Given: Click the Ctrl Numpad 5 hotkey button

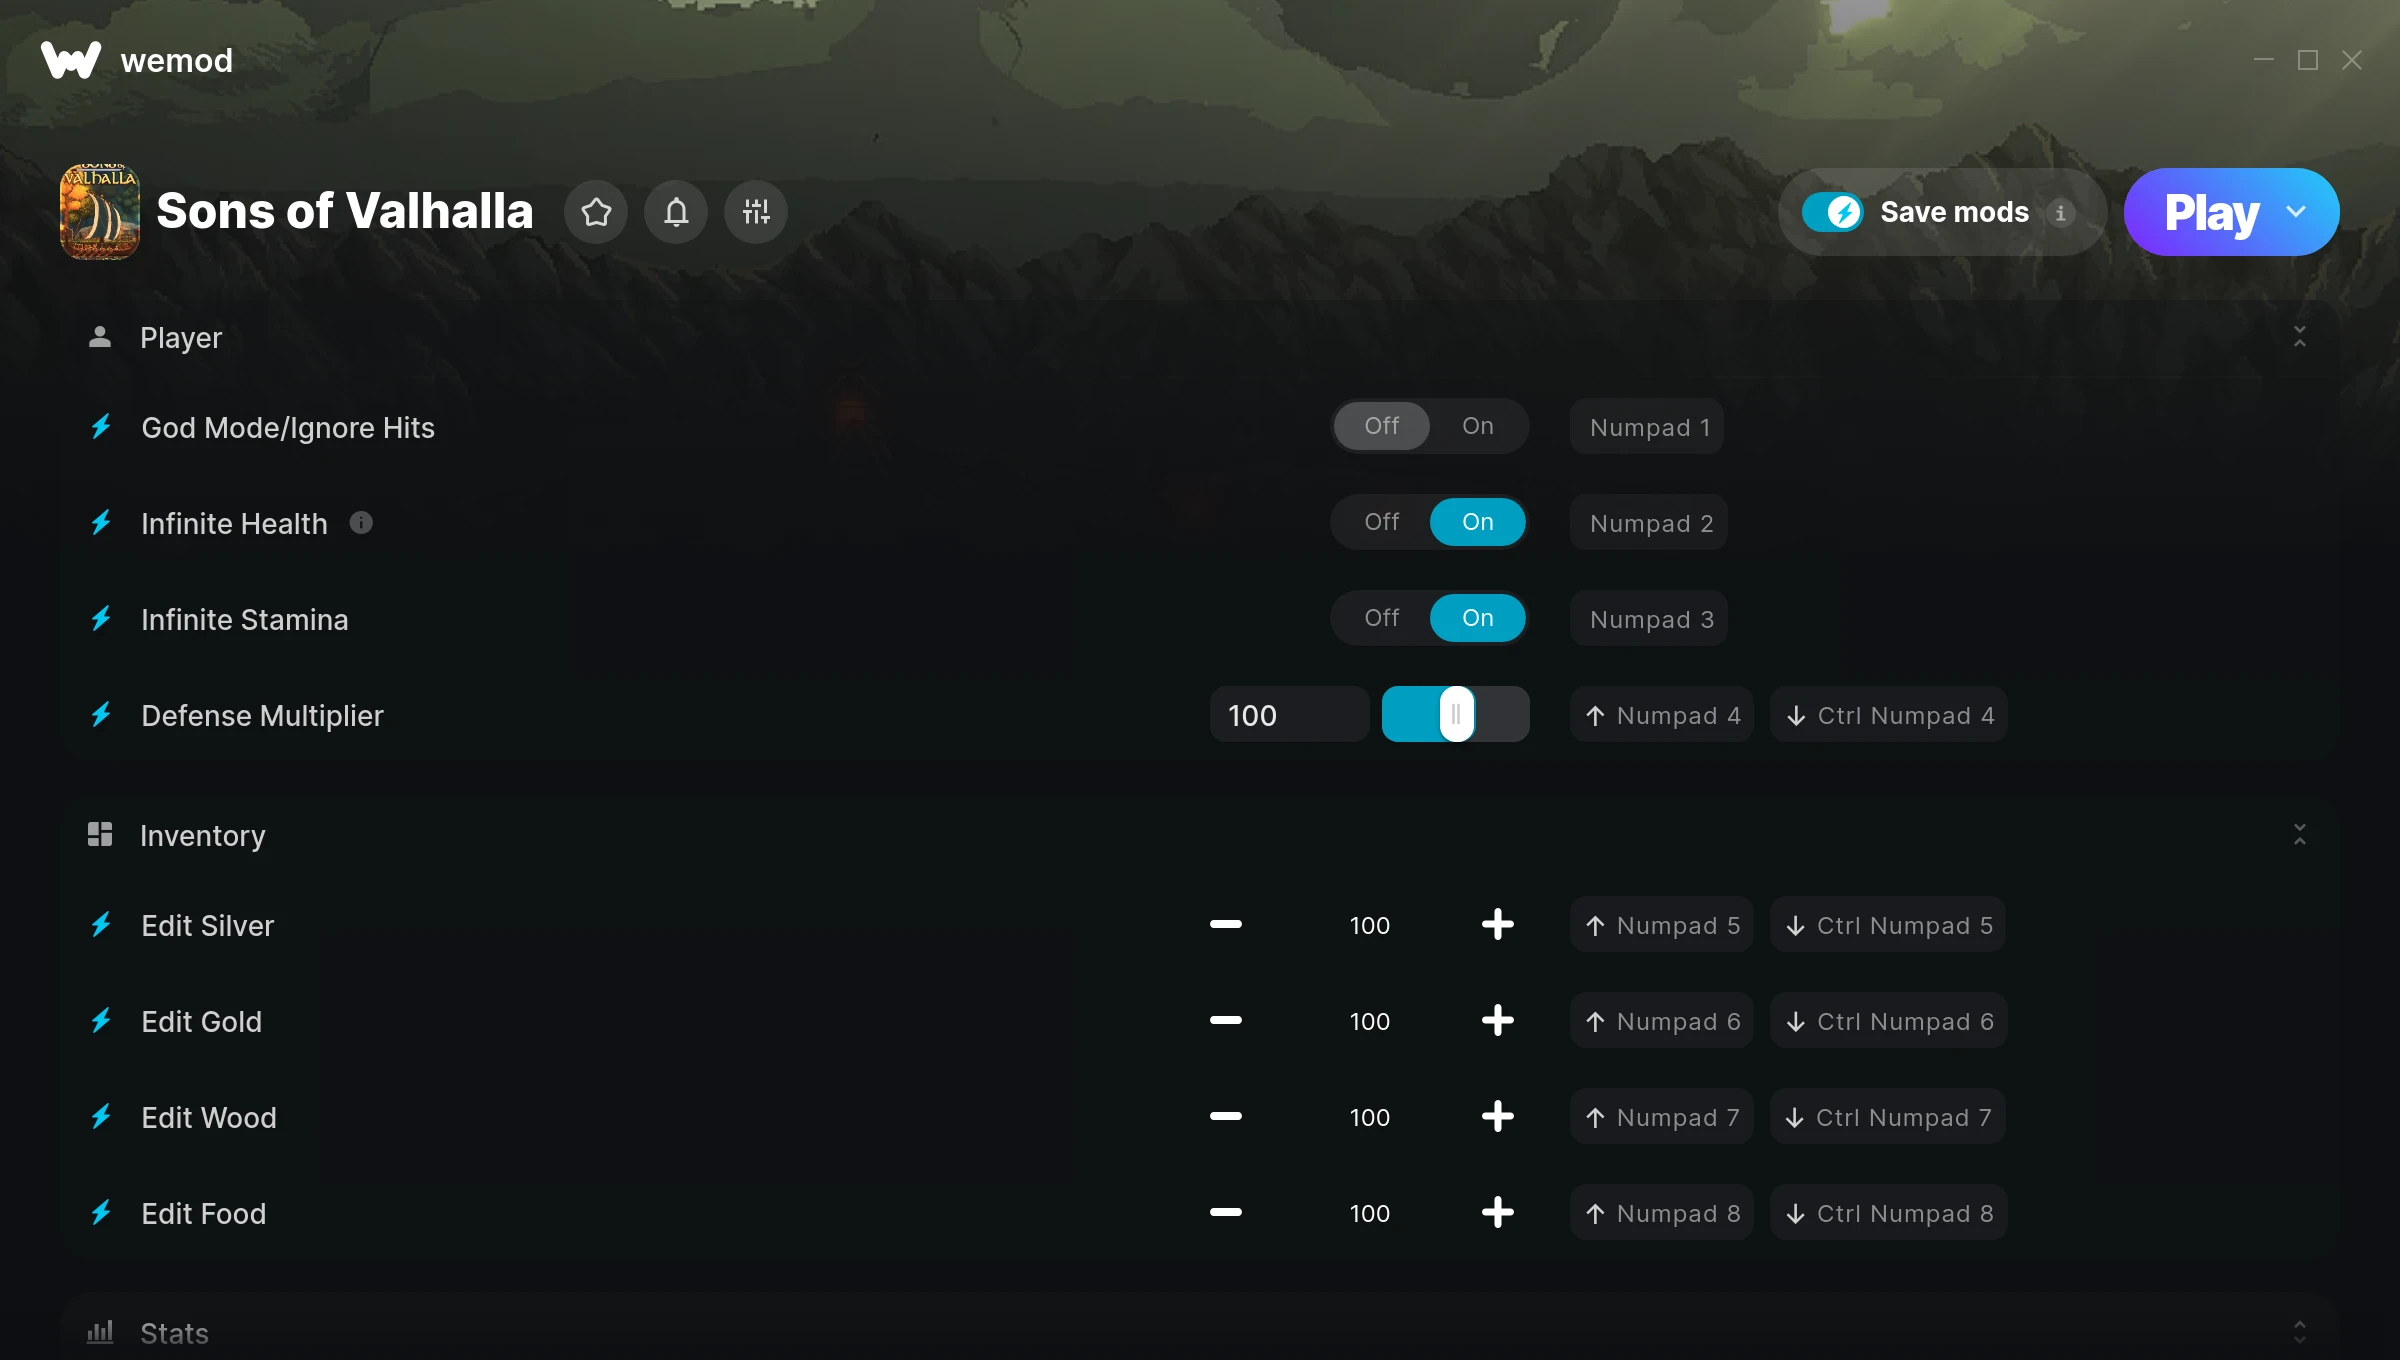Looking at the screenshot, I should click(1889, 925).
